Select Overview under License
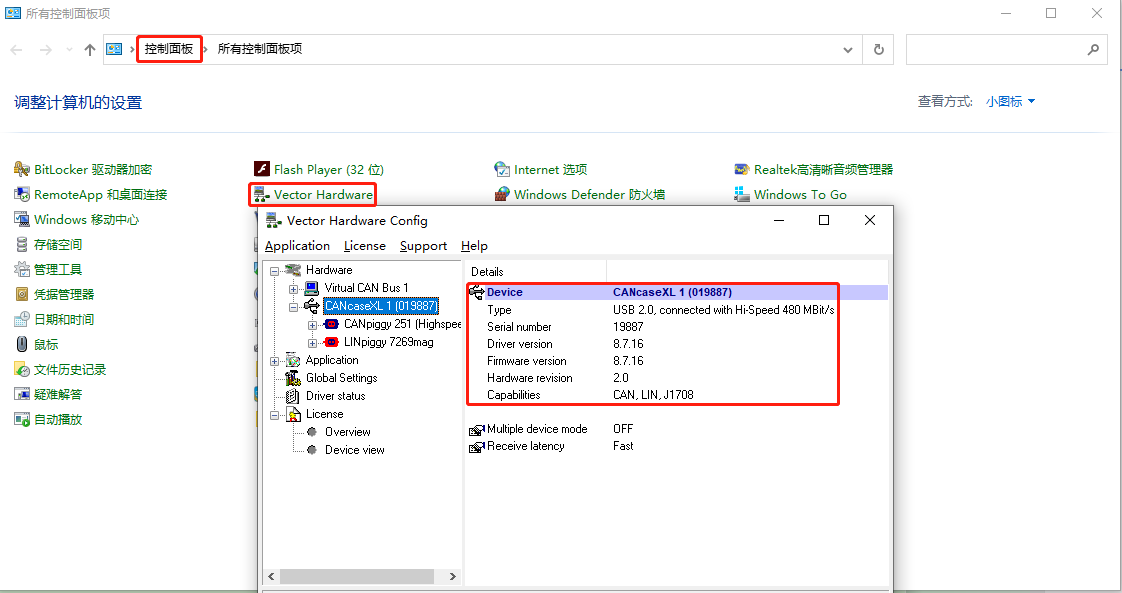This screenshot has width=1122, height=593. click(347, 432)
